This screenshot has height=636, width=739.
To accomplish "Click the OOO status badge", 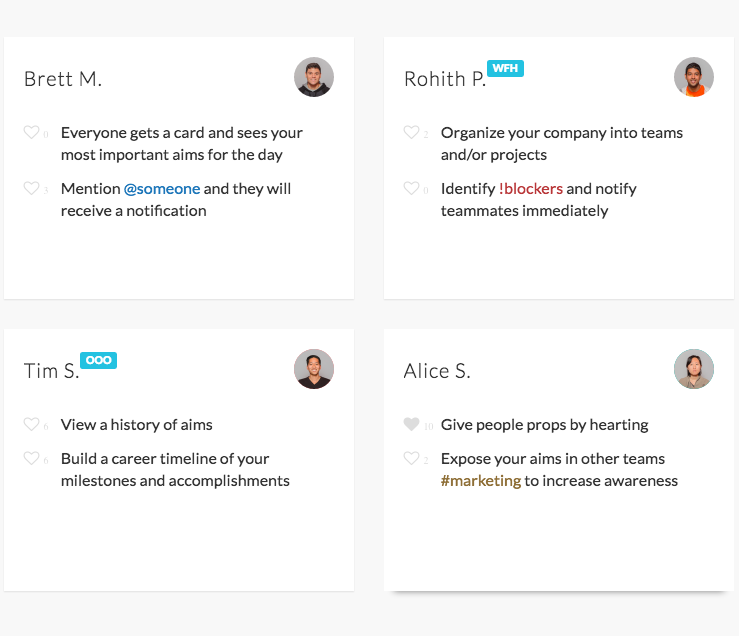I will tap(99, 360).
